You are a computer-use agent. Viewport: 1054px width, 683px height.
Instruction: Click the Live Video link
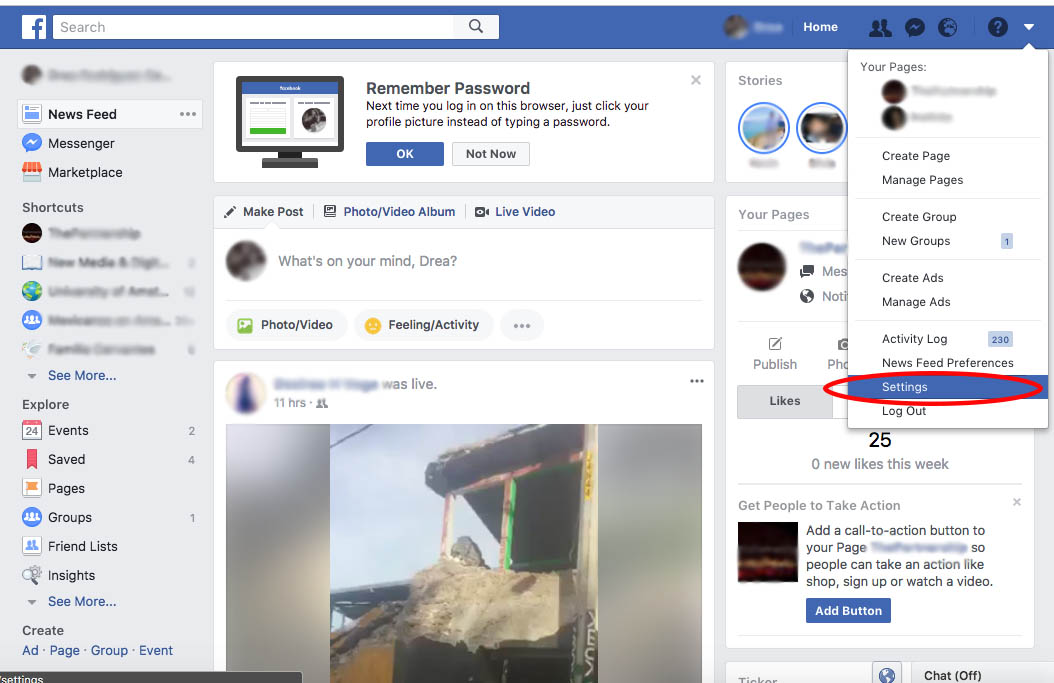[x=525, y=212]
